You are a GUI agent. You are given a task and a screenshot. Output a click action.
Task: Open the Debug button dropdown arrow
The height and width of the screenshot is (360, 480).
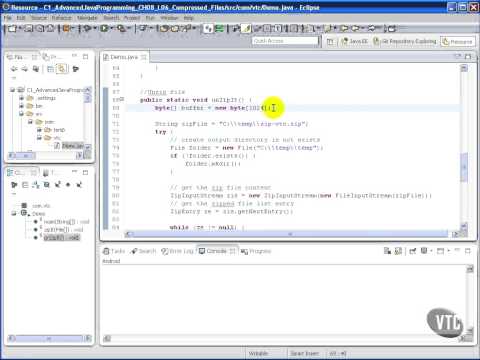pyautogui.click(x=94, y=29)
